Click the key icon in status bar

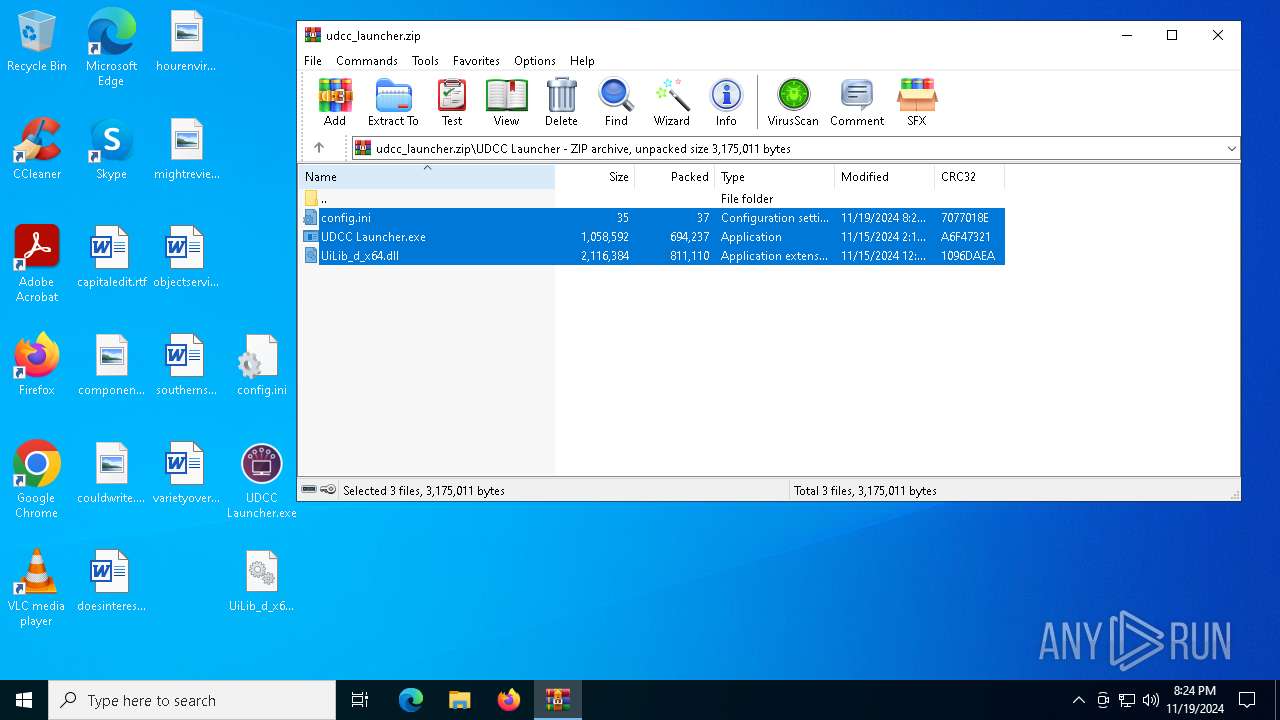pyautogui.click(x=328, y=490)
